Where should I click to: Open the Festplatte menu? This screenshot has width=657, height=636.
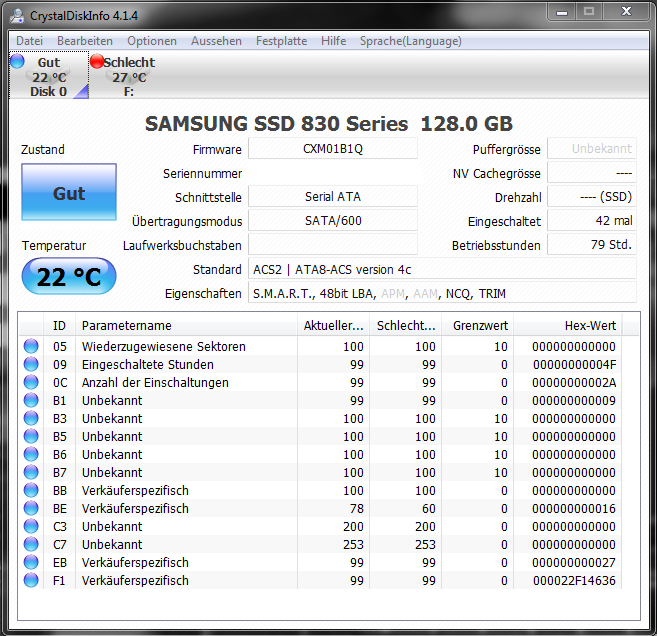tap(281, 41)
